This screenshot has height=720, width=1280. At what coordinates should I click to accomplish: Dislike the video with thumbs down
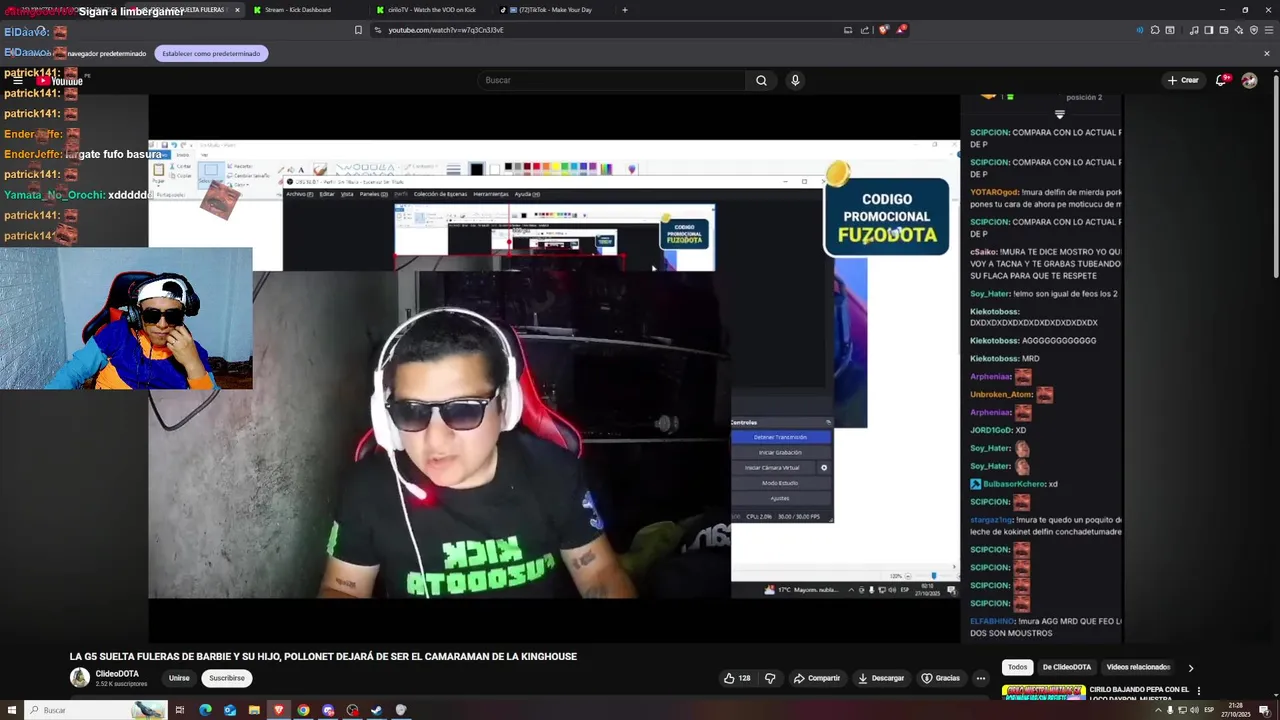tap(770, 678)
